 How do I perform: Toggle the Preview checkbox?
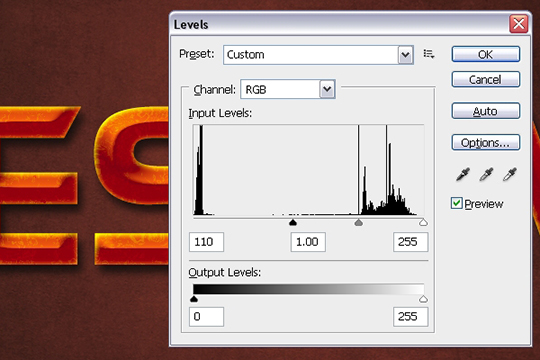coord(457,203)
